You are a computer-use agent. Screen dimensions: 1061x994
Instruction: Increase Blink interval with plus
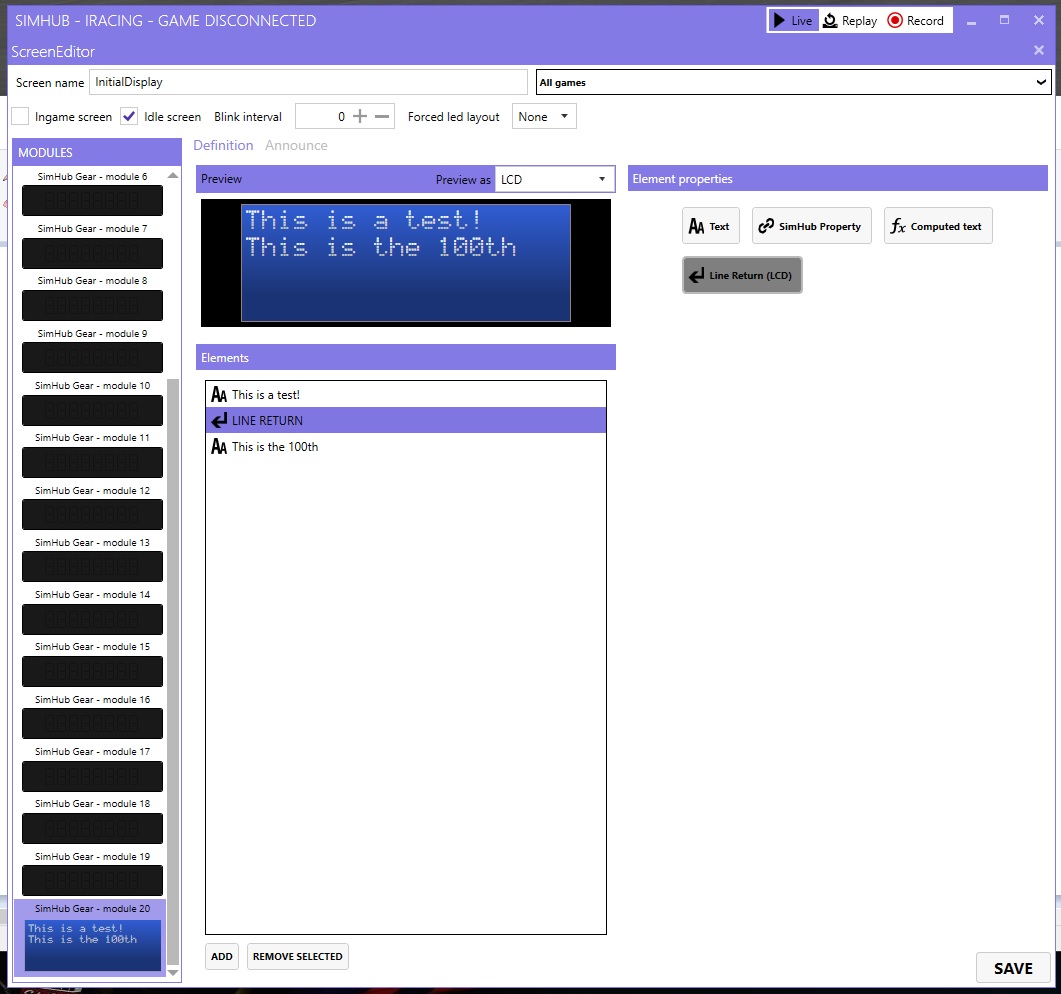pos(360,116)
